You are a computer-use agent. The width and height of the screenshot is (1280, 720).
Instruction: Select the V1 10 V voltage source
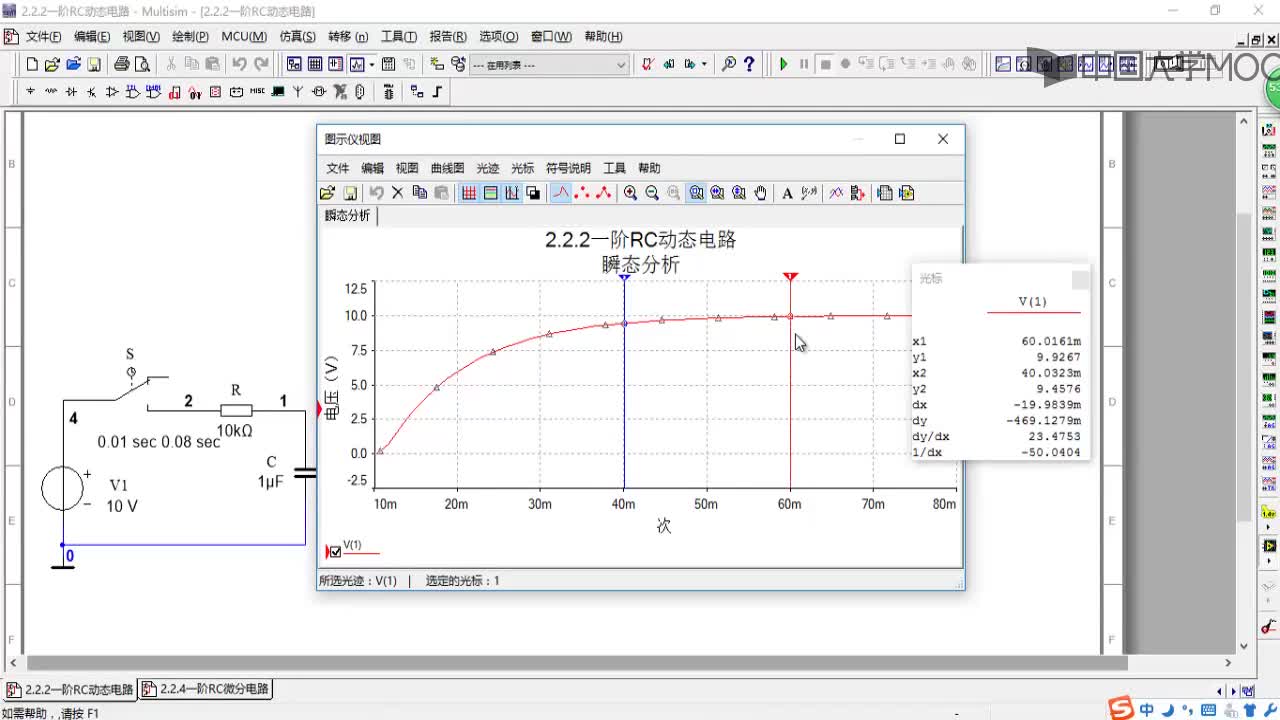pyautogui.click(x=63, y=490)
